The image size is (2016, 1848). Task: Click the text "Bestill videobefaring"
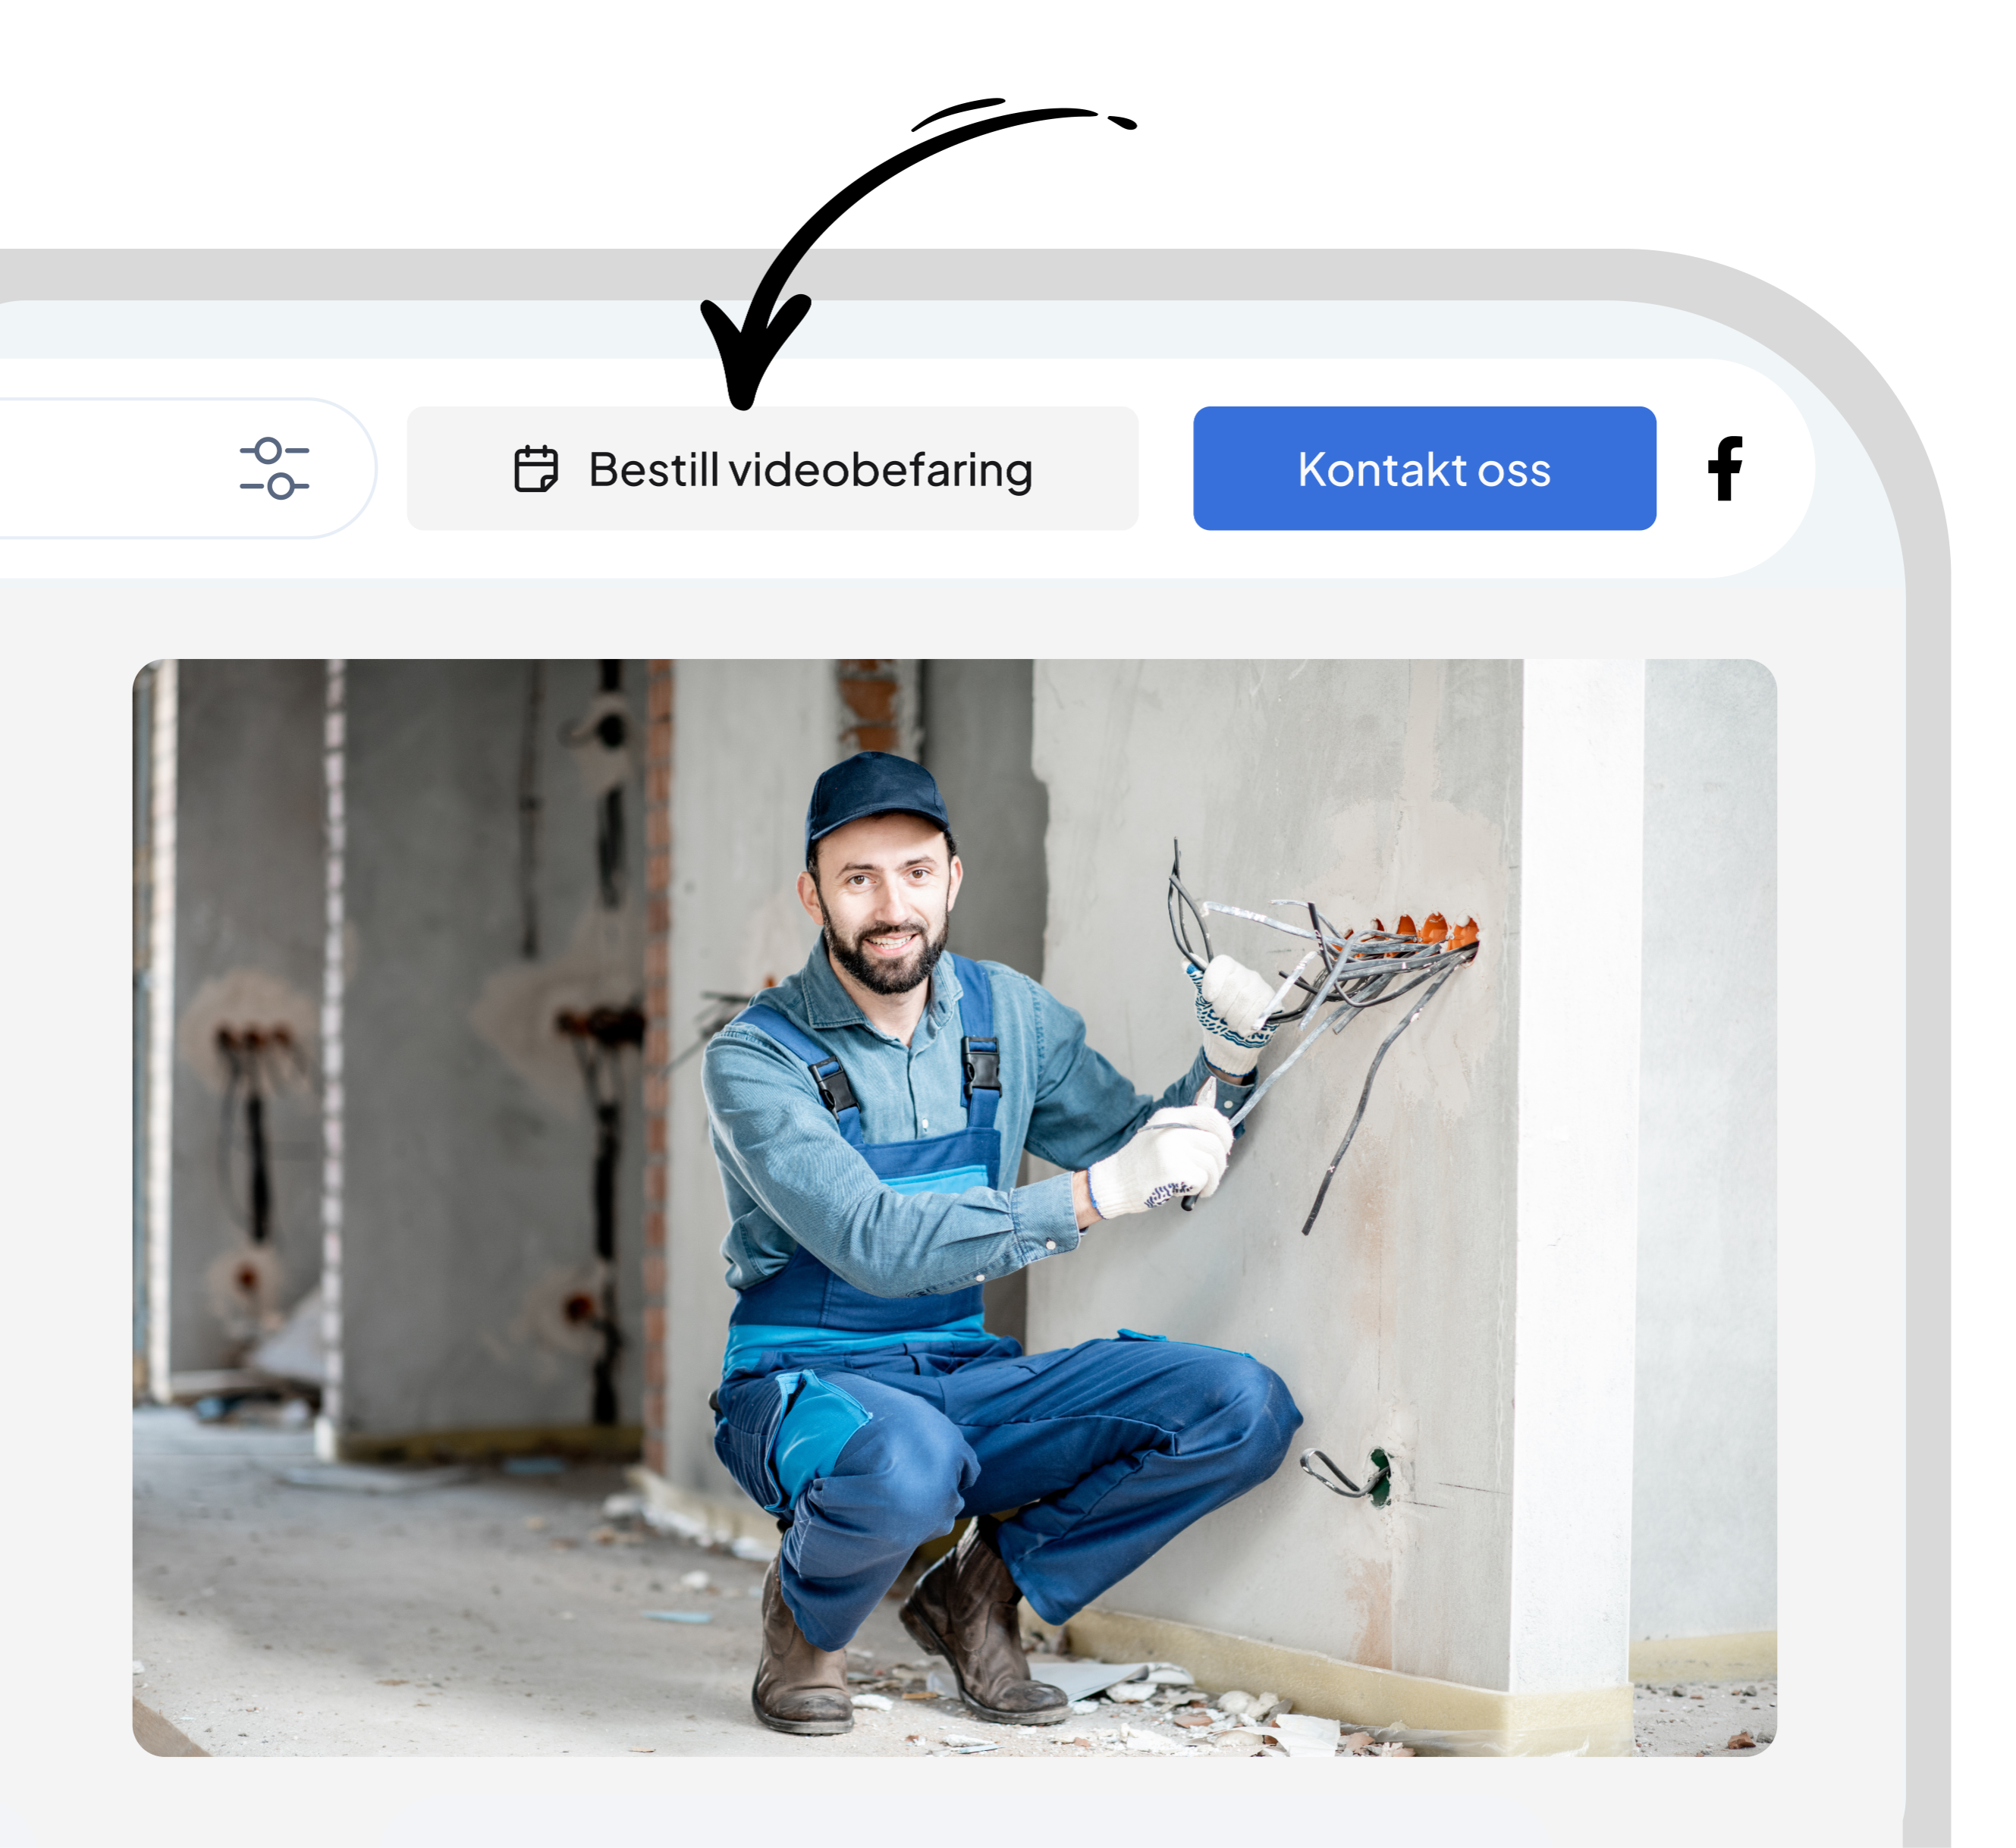coord(810,470)
